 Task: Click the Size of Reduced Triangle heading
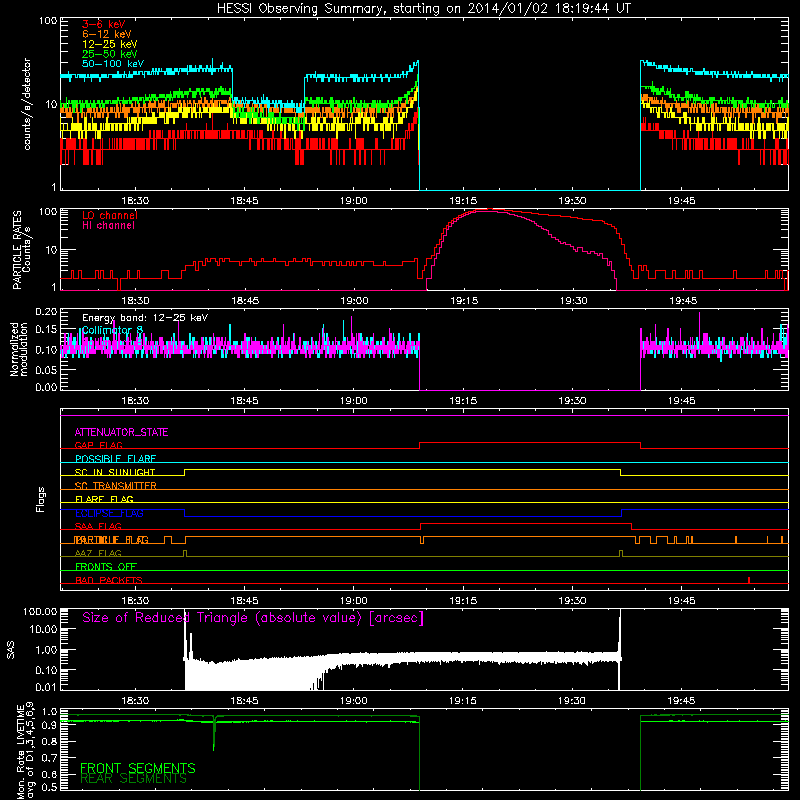click(x=253, y=618)
